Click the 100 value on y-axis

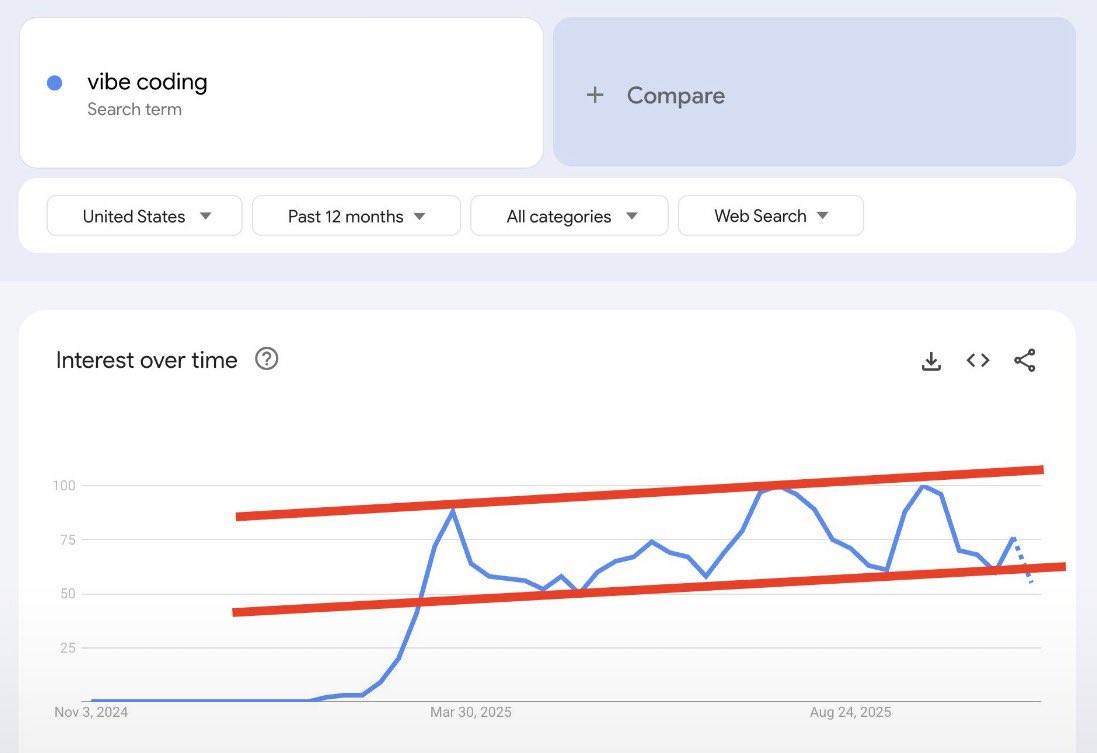pyautogui.click(x=64, y=486)
